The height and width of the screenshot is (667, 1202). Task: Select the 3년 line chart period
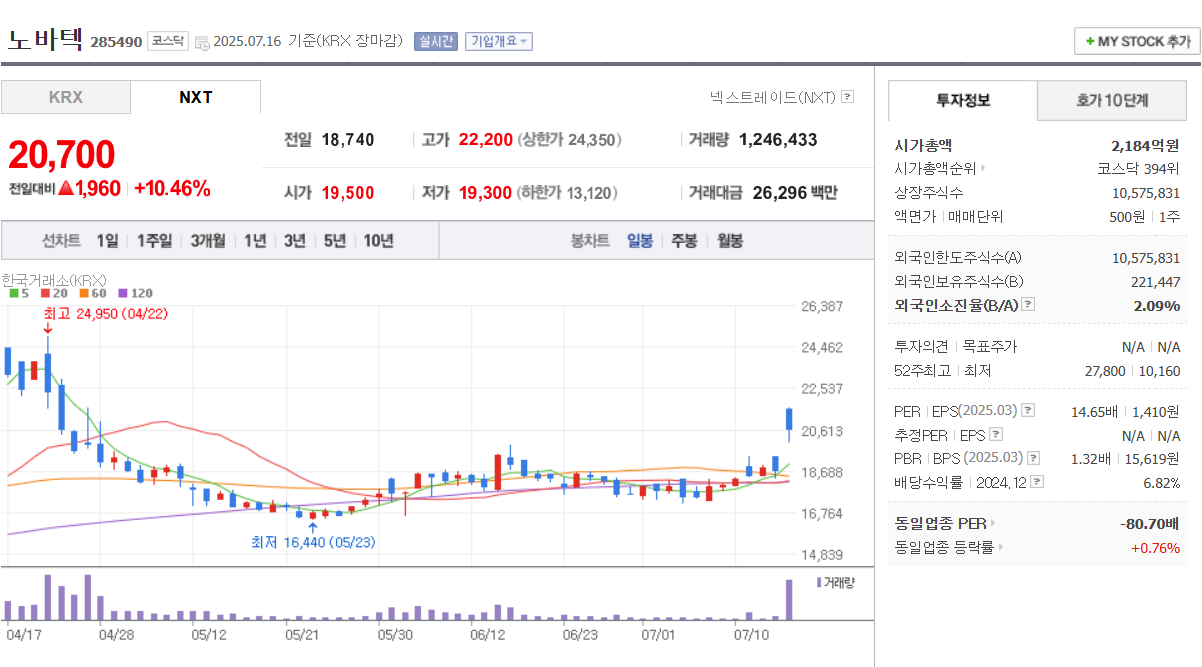pos(294,241)
